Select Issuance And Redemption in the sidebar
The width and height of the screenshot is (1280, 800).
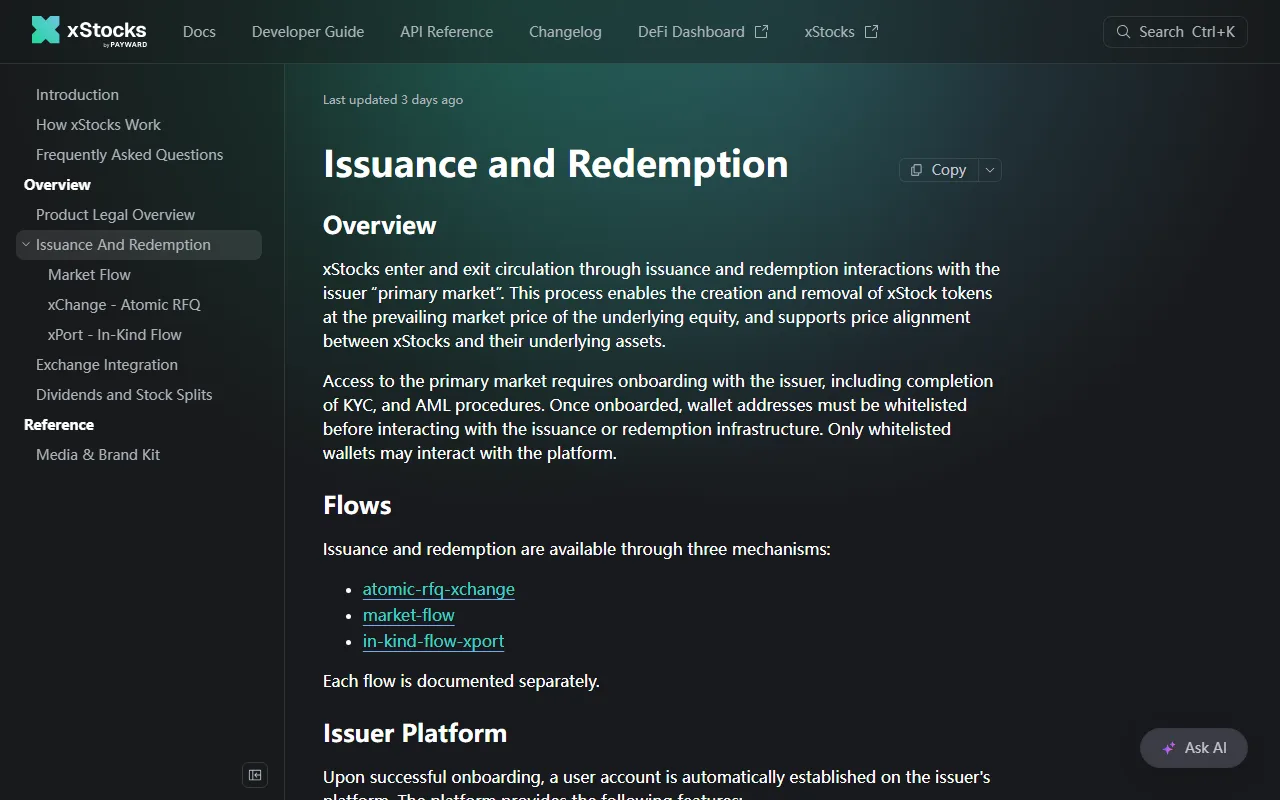tap(139, 245)
